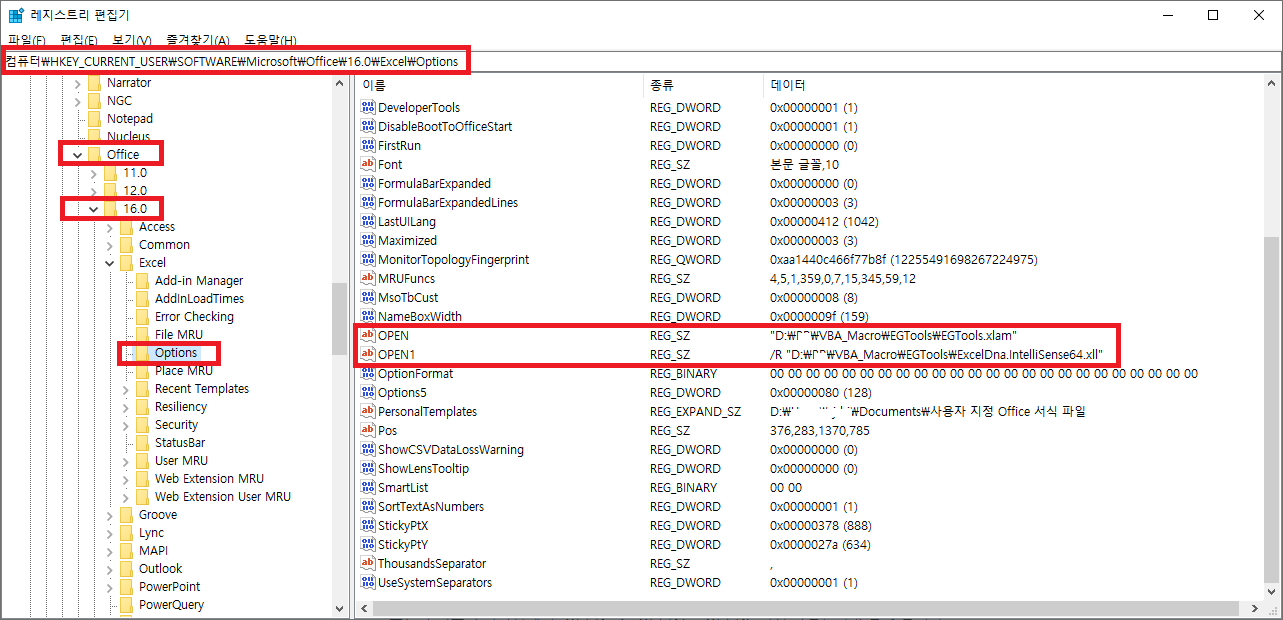Open the 보기(V) menu
The width and height of the screenshot is (1283, 620).
tap(132, 40)
